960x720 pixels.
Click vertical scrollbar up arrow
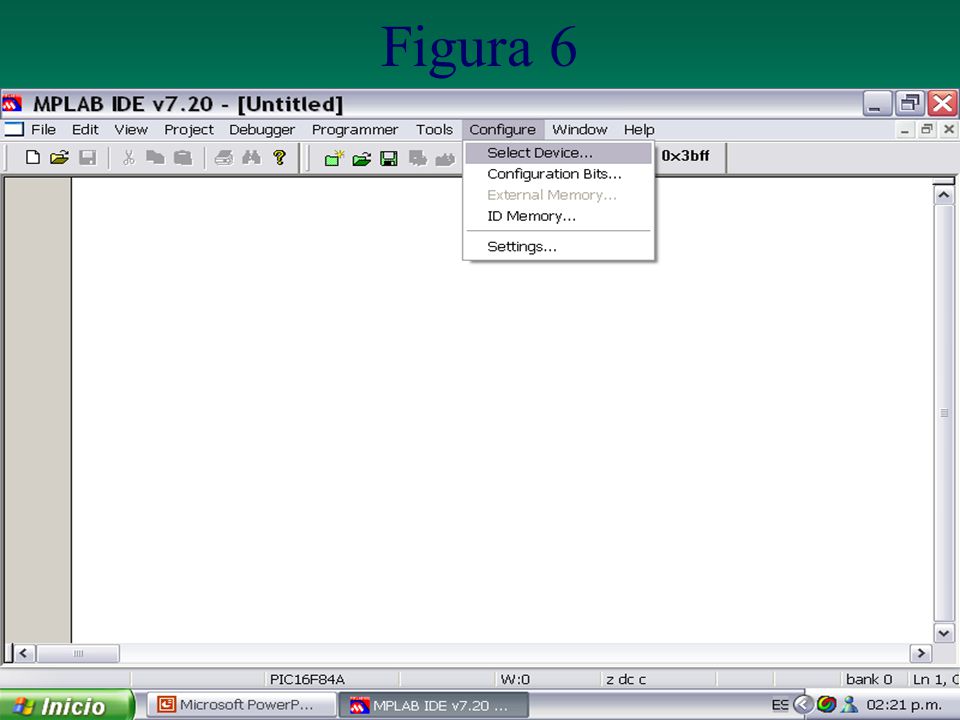943,195
